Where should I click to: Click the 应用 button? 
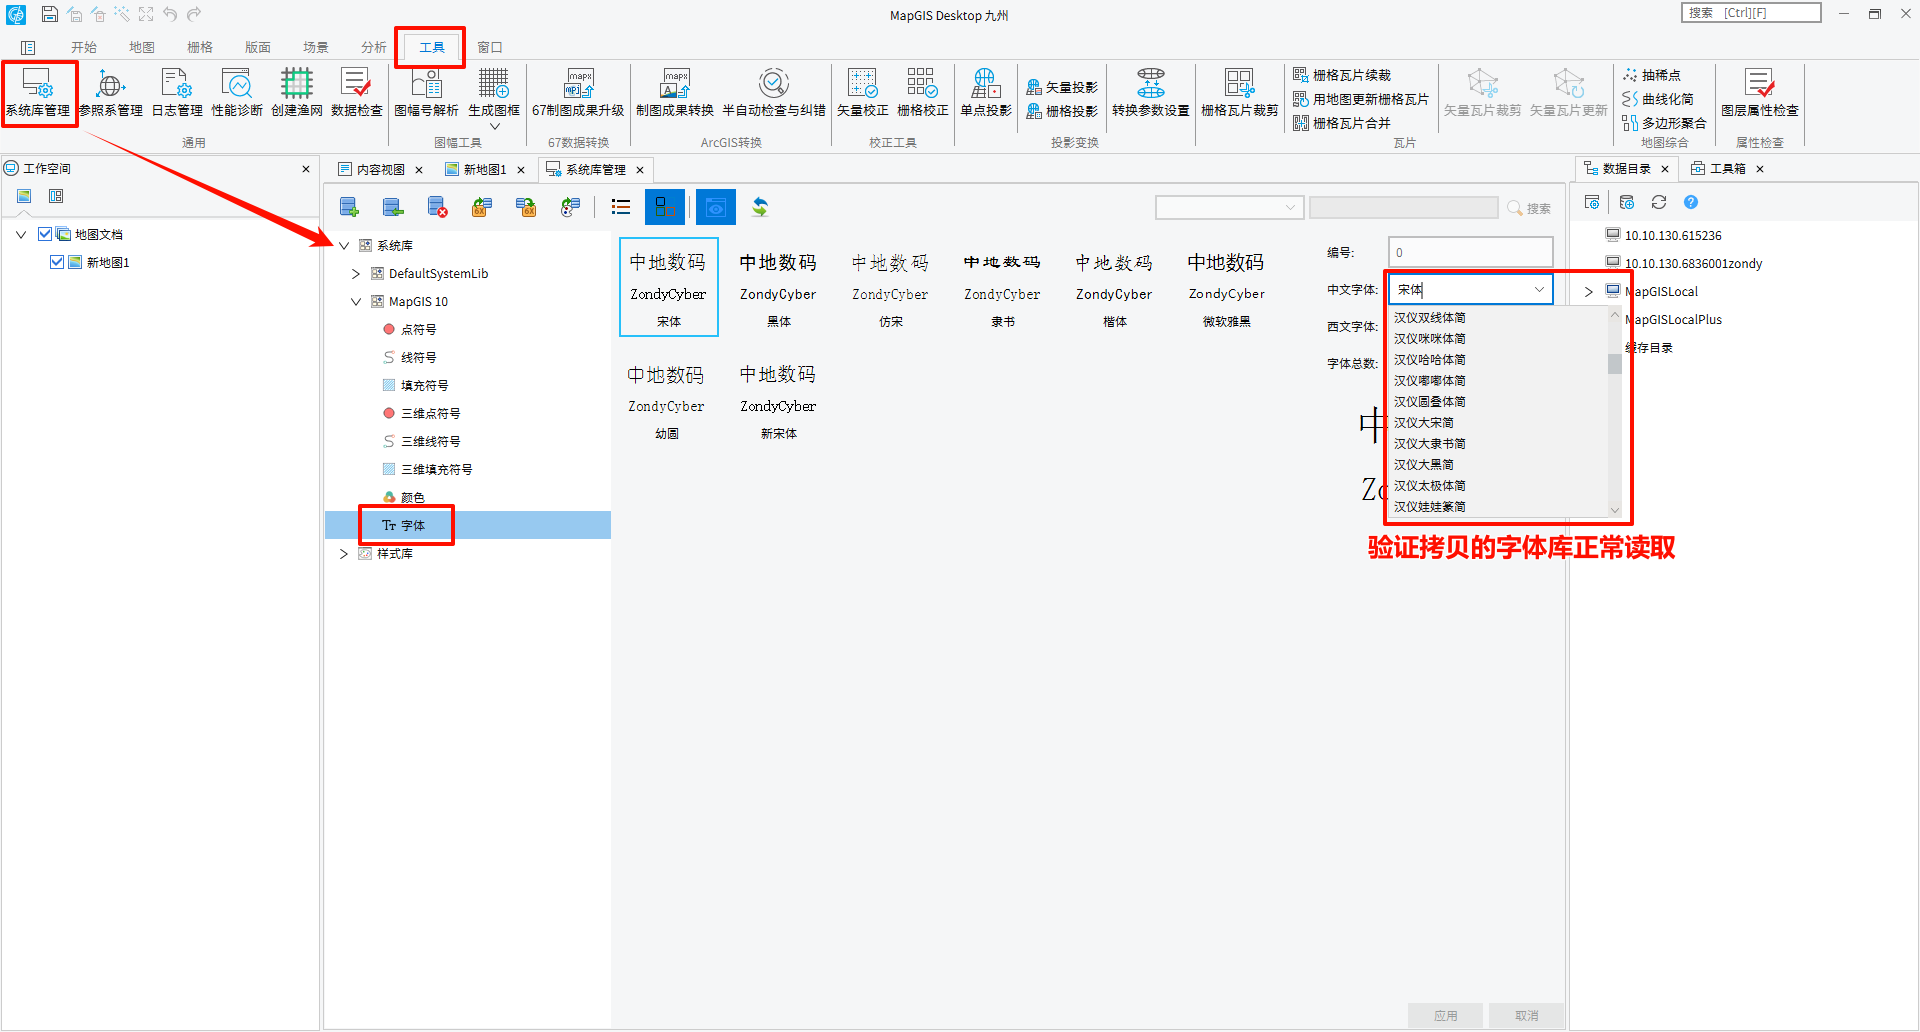(x=1445, y=1015)
